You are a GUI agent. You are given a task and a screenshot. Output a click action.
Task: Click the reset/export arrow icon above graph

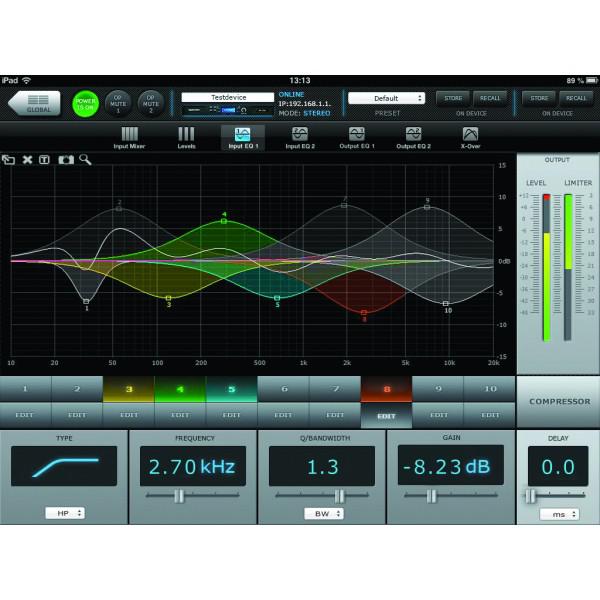[8, 160]
